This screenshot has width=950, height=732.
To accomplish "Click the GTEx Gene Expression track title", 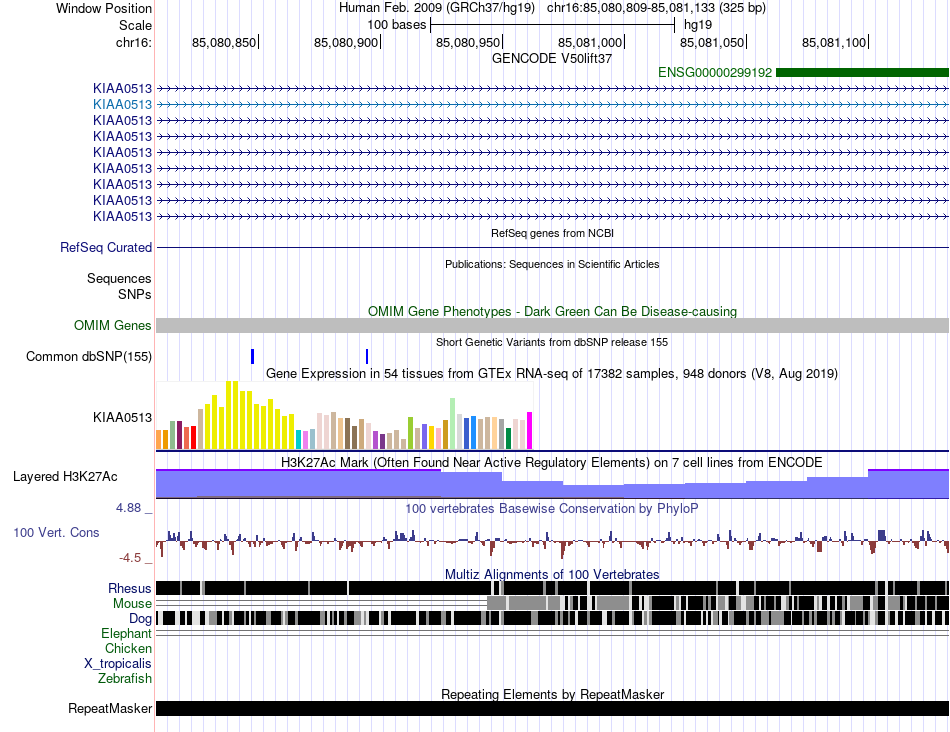I will [x=552, y=373].
